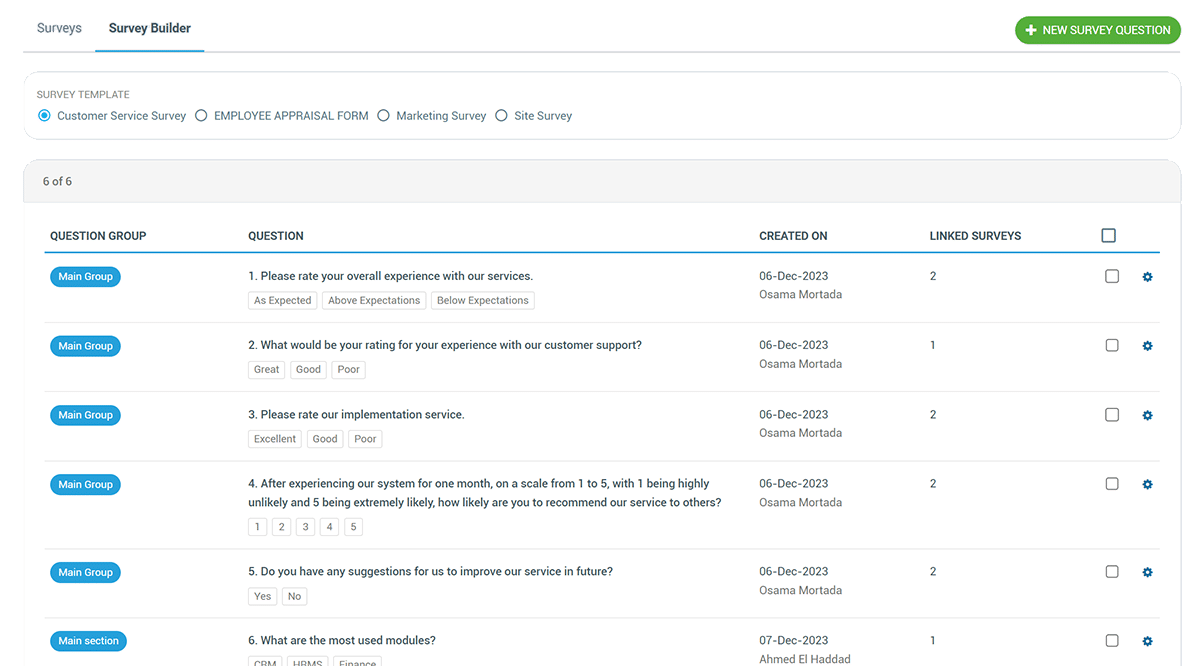Open settings gear for the suggestions question
The height and width of the screenshot is (666, 1200).
[x=1147, y=571]
